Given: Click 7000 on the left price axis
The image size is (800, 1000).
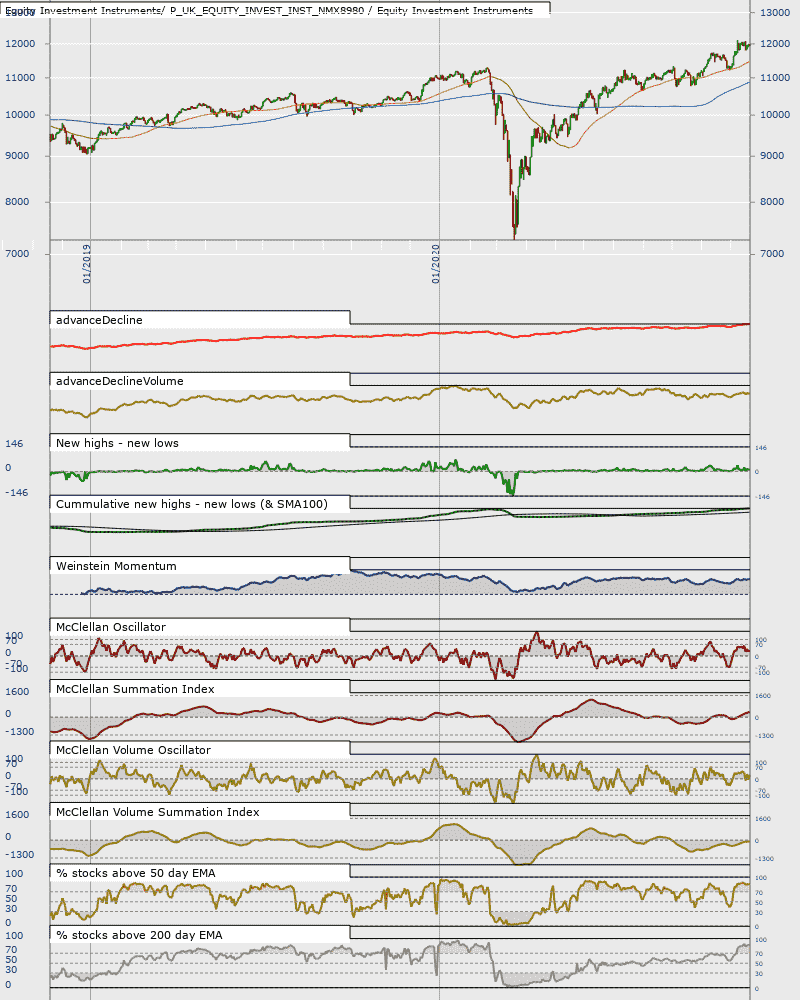Looking at the screenshot, I should tap(17, 254).
